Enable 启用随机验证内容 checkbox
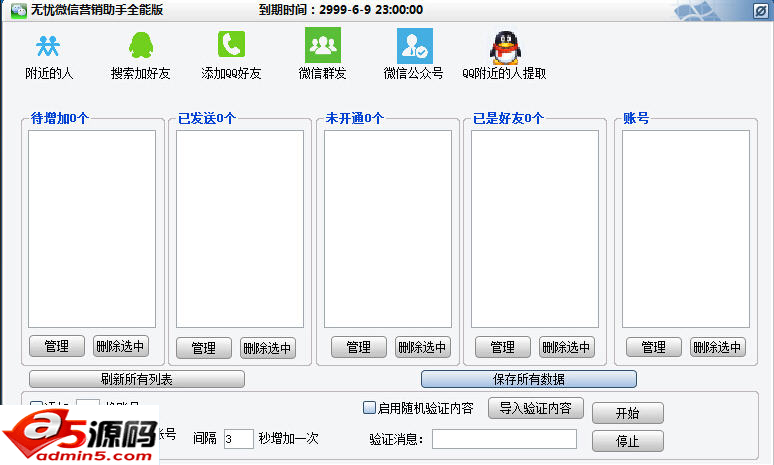Viewport: 774px width, 465px height. (x=369, y=408)
